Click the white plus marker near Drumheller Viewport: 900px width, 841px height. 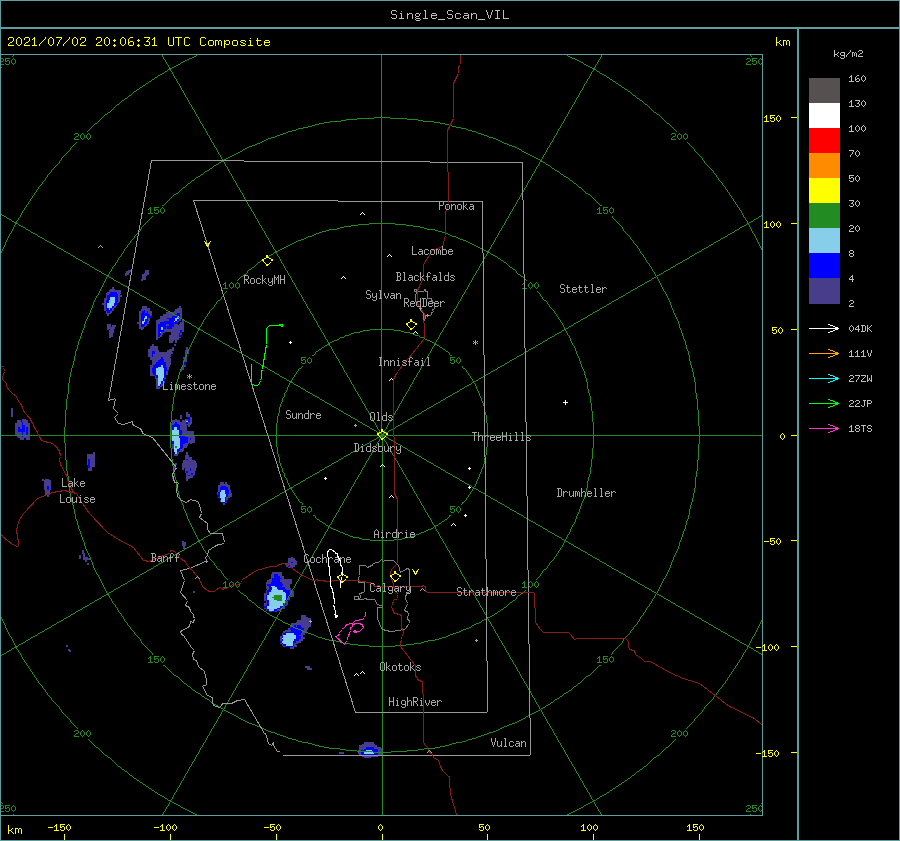click(565, 402)
